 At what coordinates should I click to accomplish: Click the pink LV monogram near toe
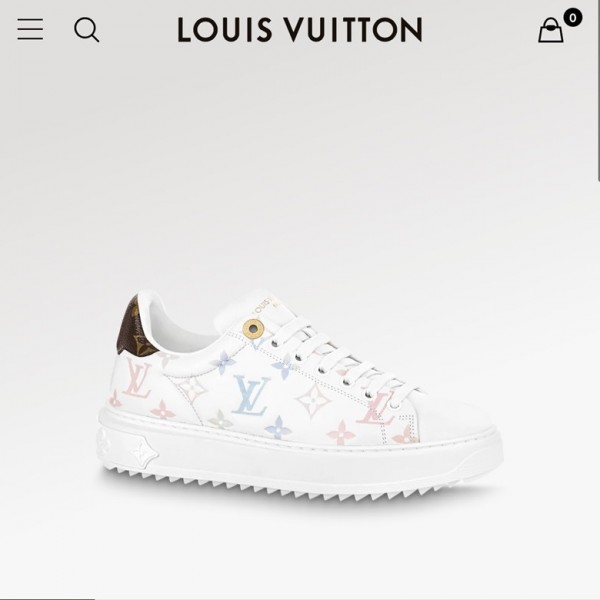pos(377,409)
